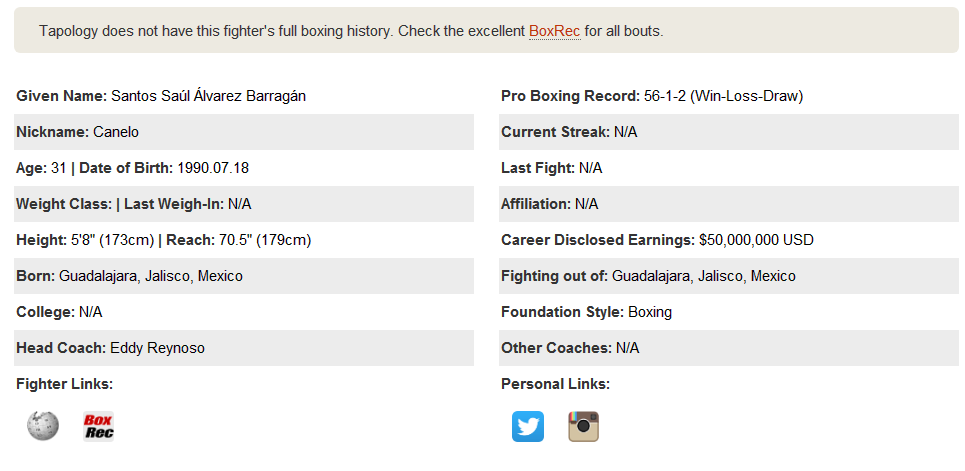Screen dimensions: 965x471
Task: Click the Career Disclosed Earnings amount
Action: click(756, 240)
